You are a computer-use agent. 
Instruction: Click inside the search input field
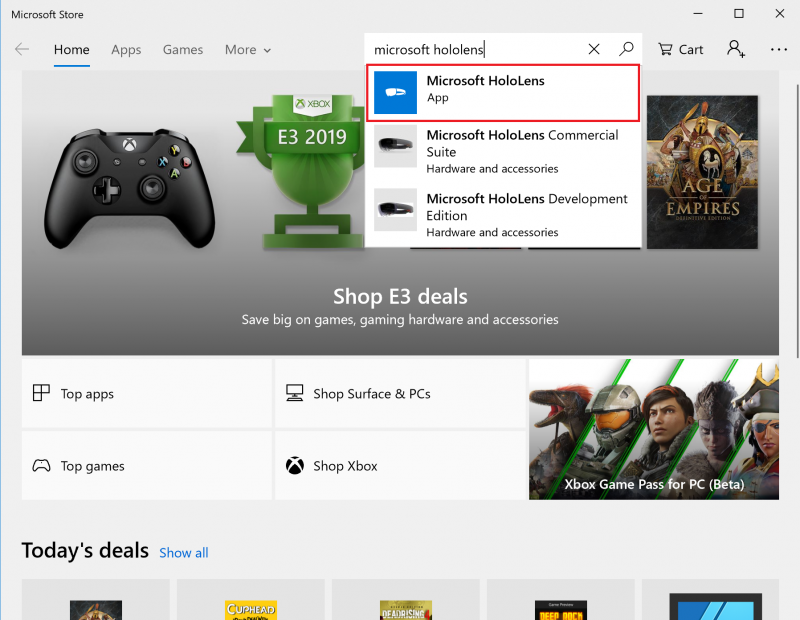[477, 49]
